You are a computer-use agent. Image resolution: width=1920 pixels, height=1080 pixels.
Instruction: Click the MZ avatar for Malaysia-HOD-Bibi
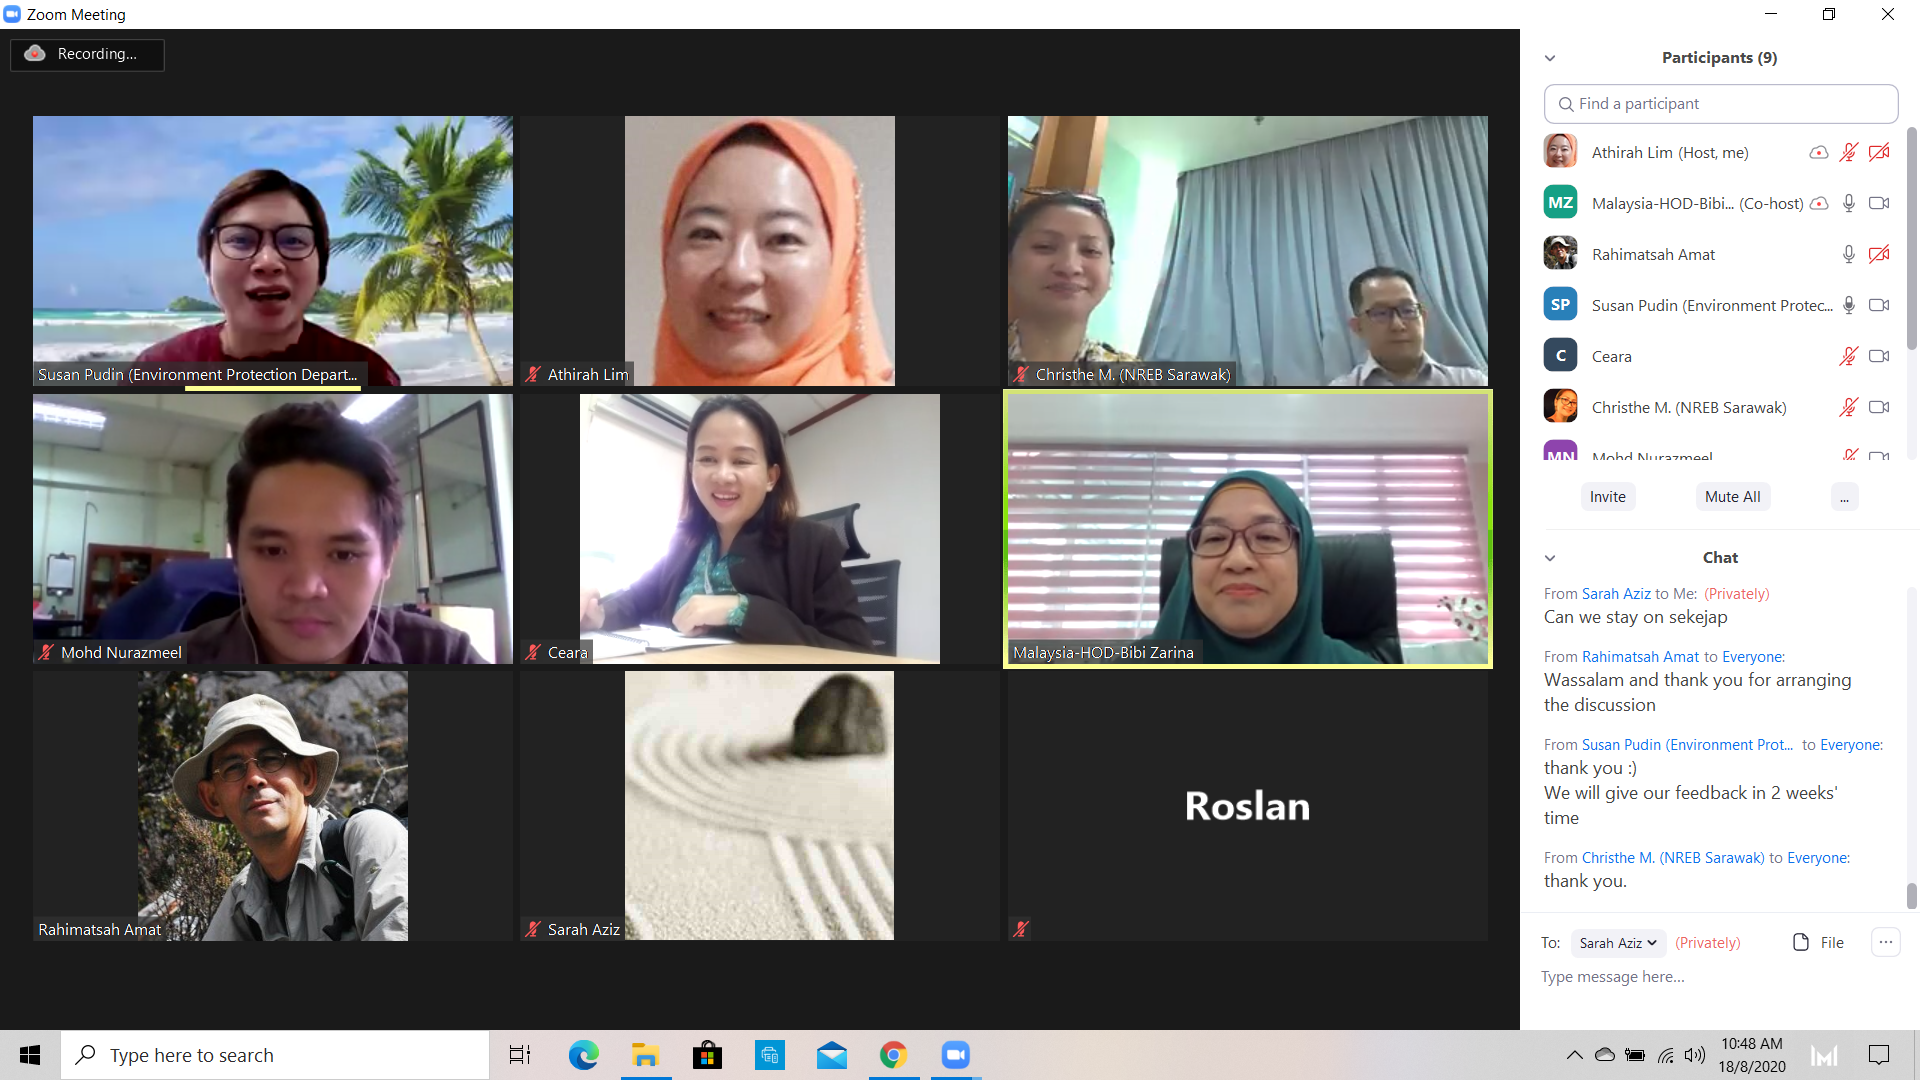1560,203
